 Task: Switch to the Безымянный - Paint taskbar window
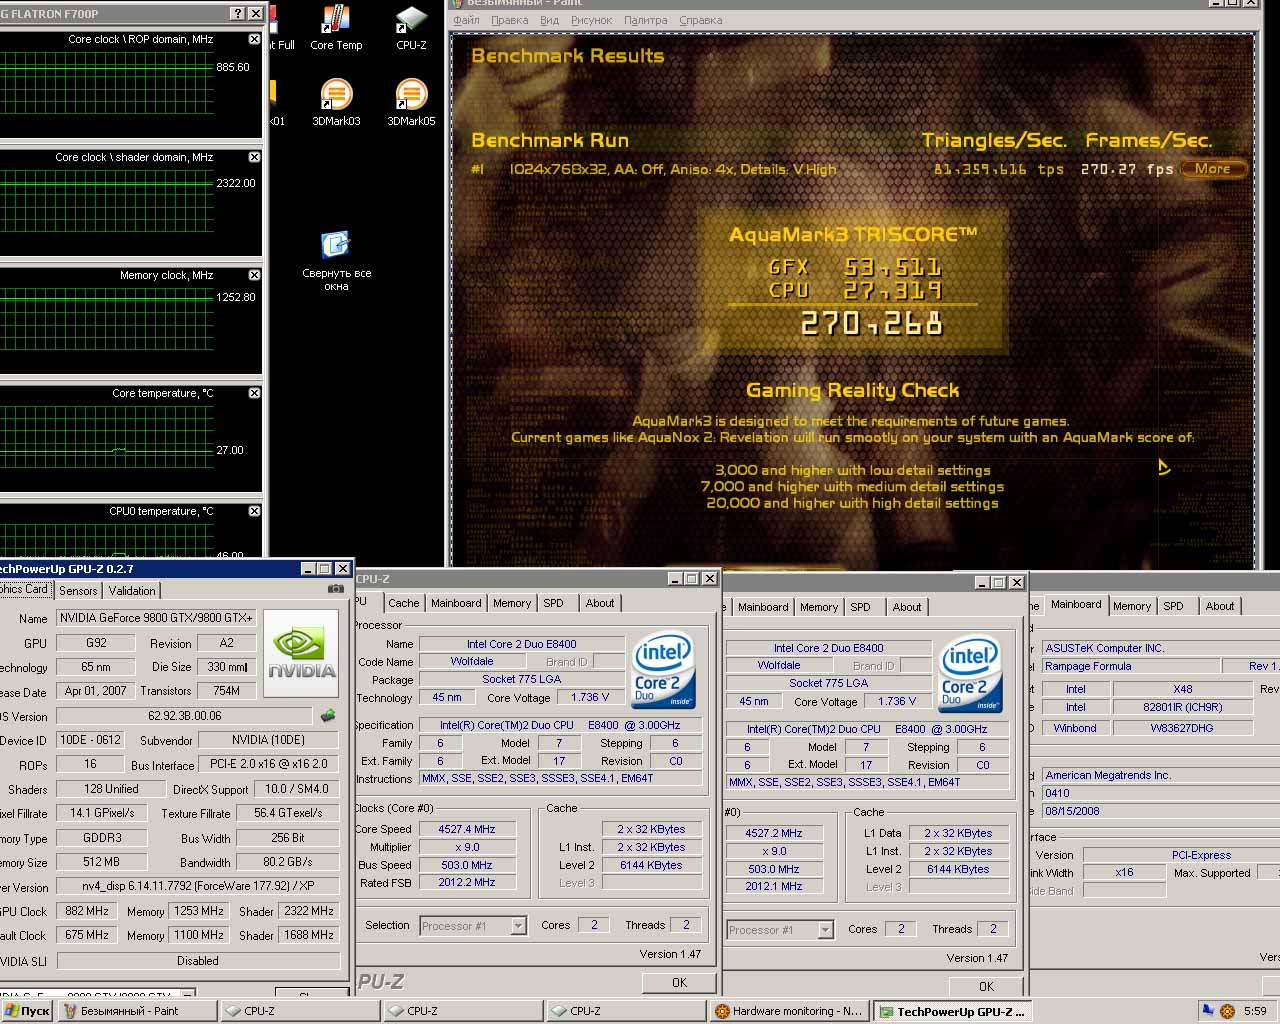tap(138, 1011)
